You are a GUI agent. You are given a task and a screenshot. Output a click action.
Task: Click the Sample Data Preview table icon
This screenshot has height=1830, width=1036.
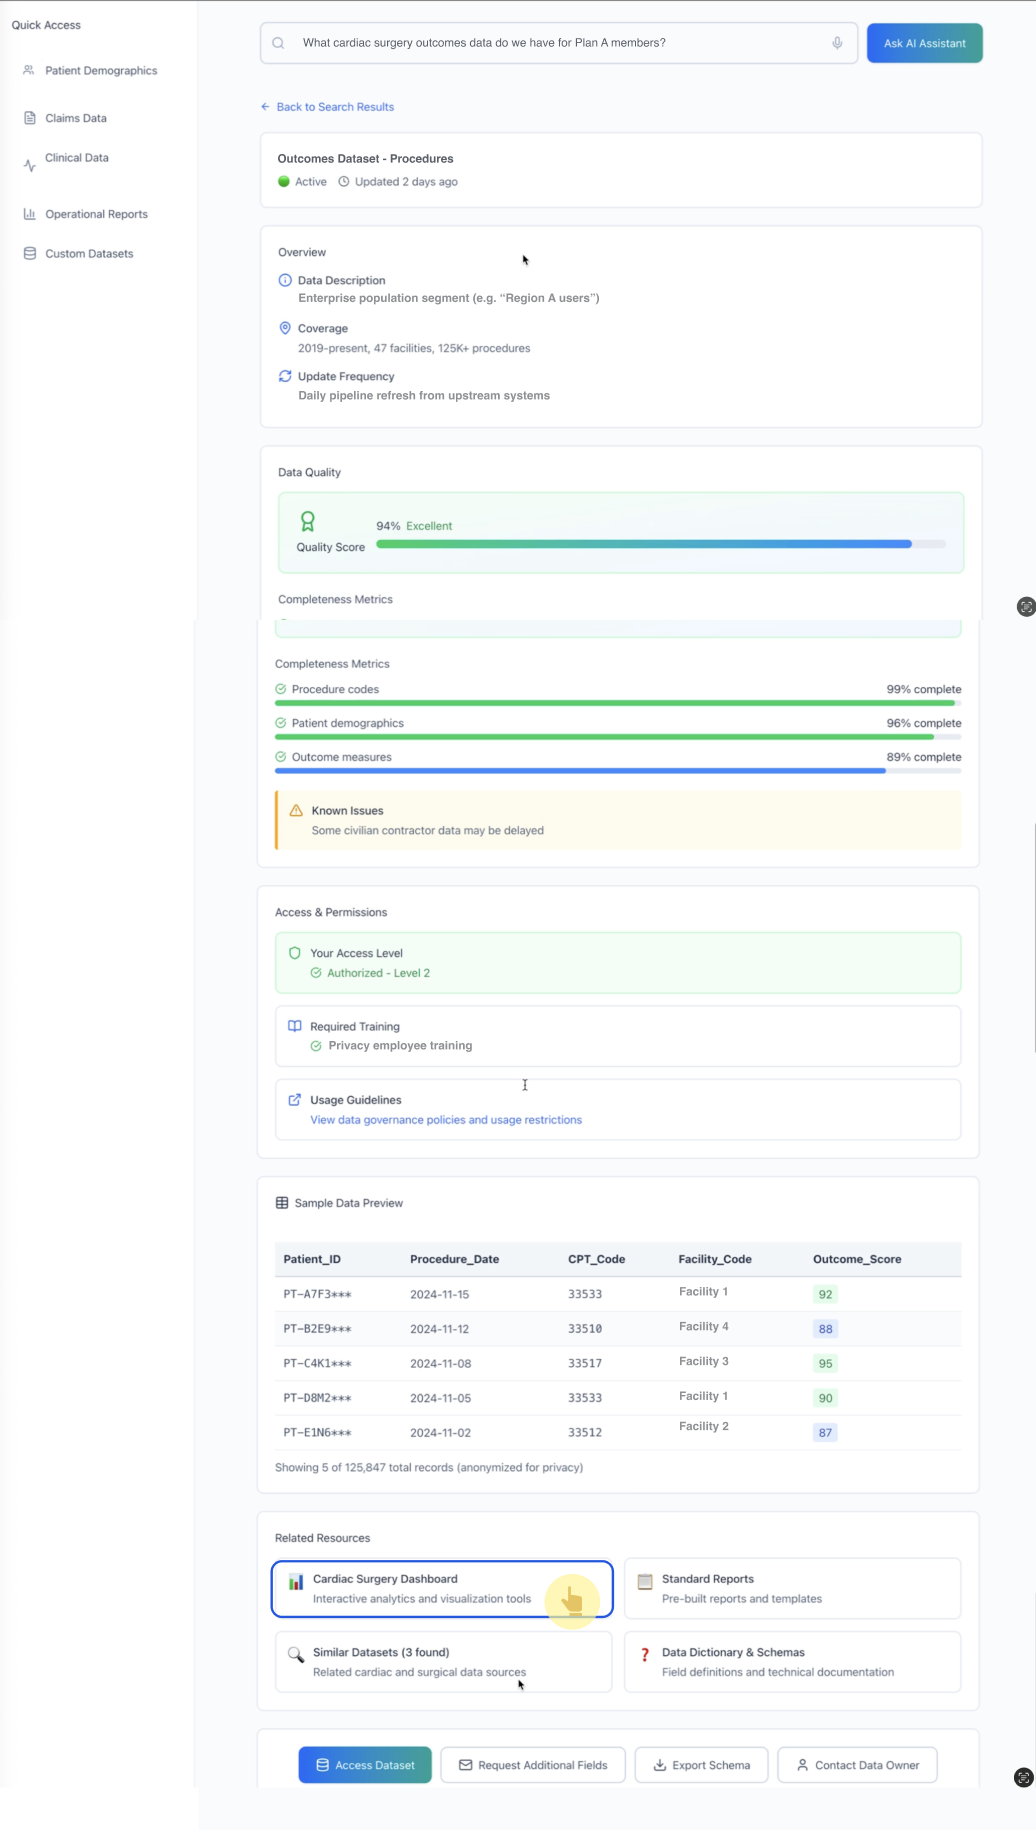282,1203
